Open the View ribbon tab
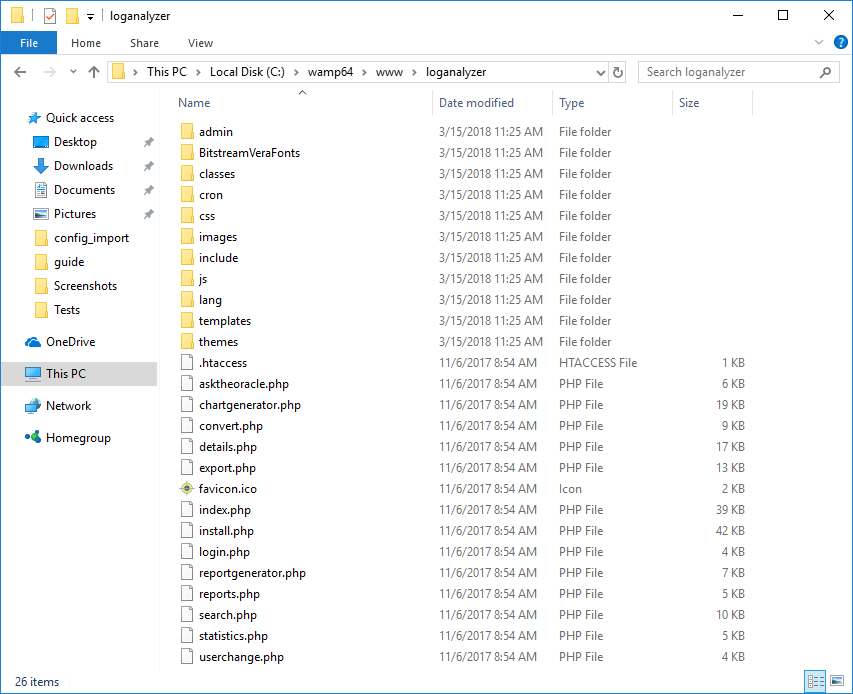The width and height of the screenshot is (853, 694). (200, 43)
